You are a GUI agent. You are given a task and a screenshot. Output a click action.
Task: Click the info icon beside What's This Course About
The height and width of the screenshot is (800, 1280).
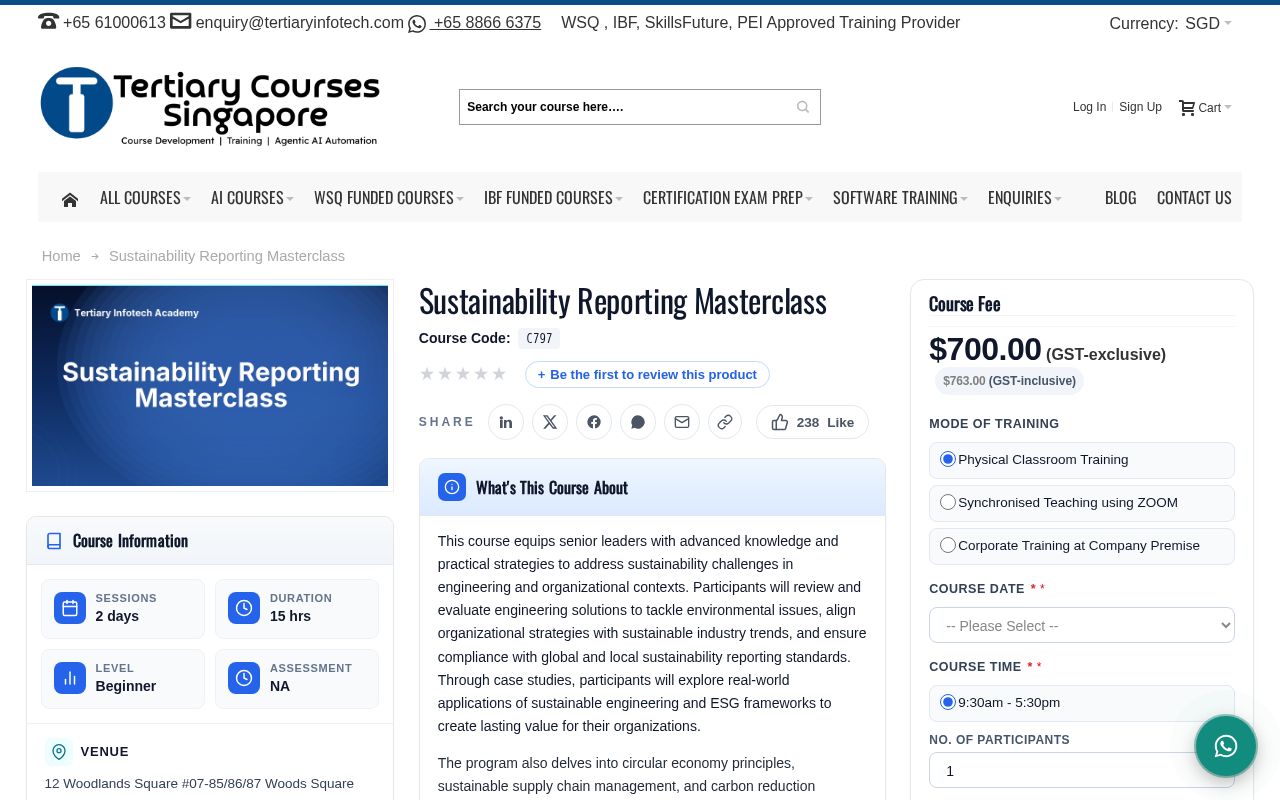pyautogui.click(x=452, y=487)
